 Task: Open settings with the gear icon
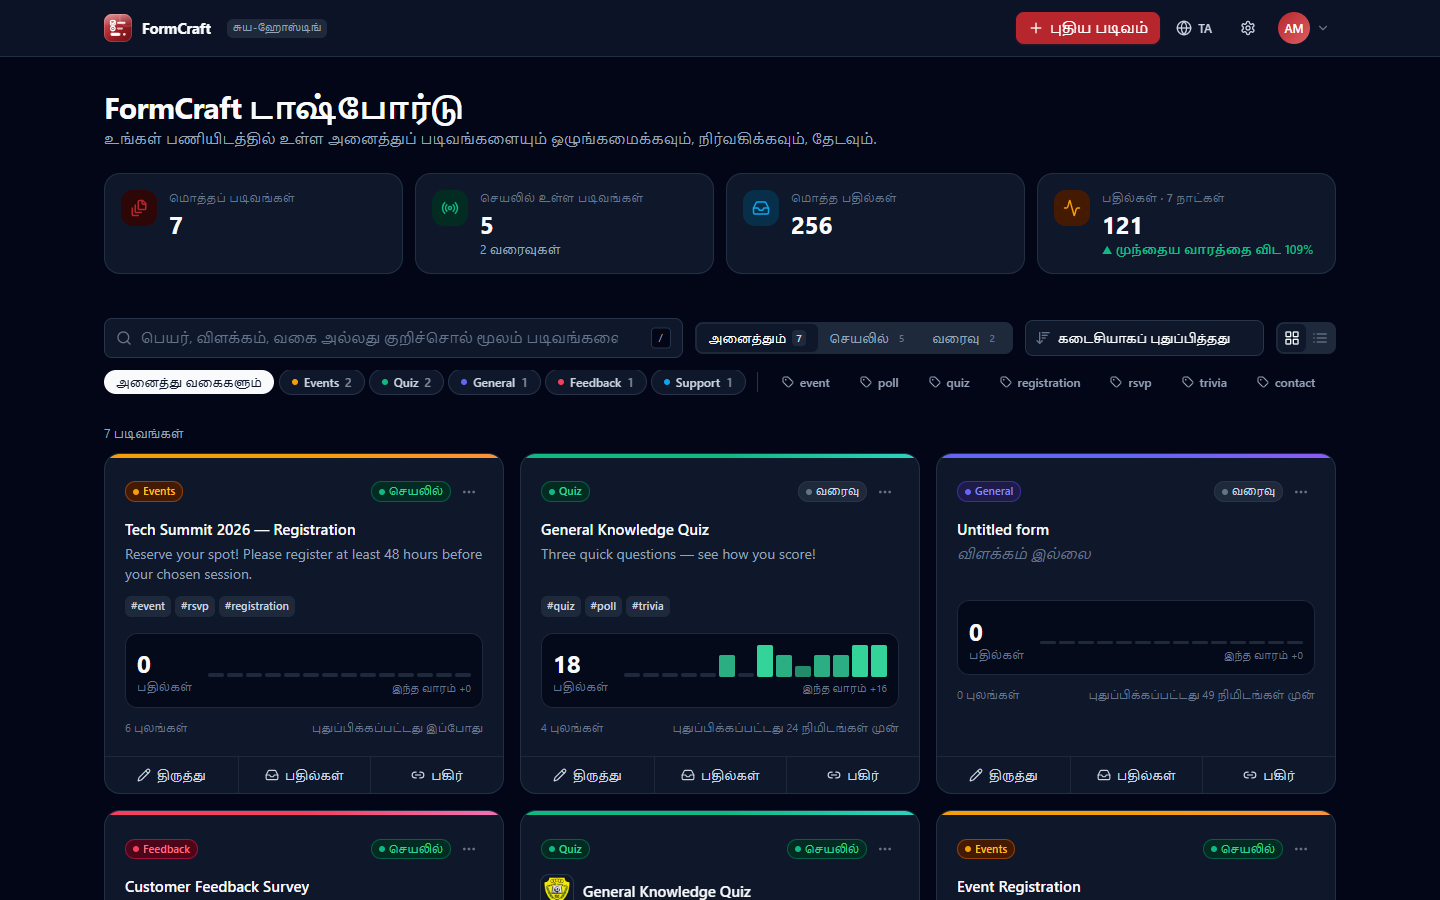click(1248, 28)
